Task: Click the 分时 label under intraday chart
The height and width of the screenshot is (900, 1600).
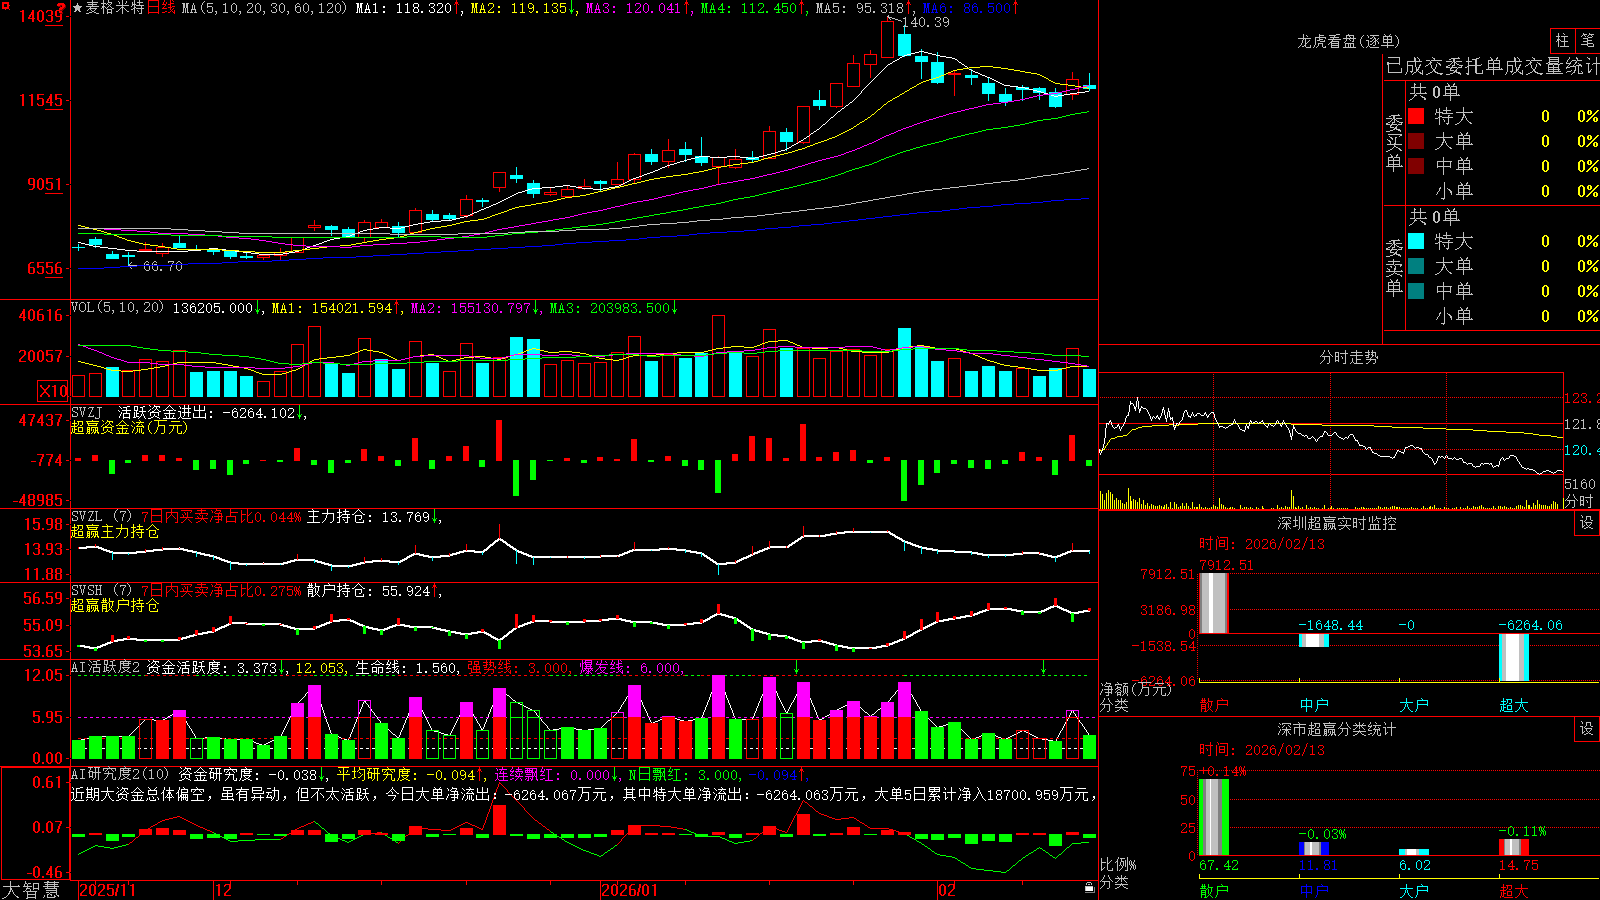Action: (x=1579, y=501)
